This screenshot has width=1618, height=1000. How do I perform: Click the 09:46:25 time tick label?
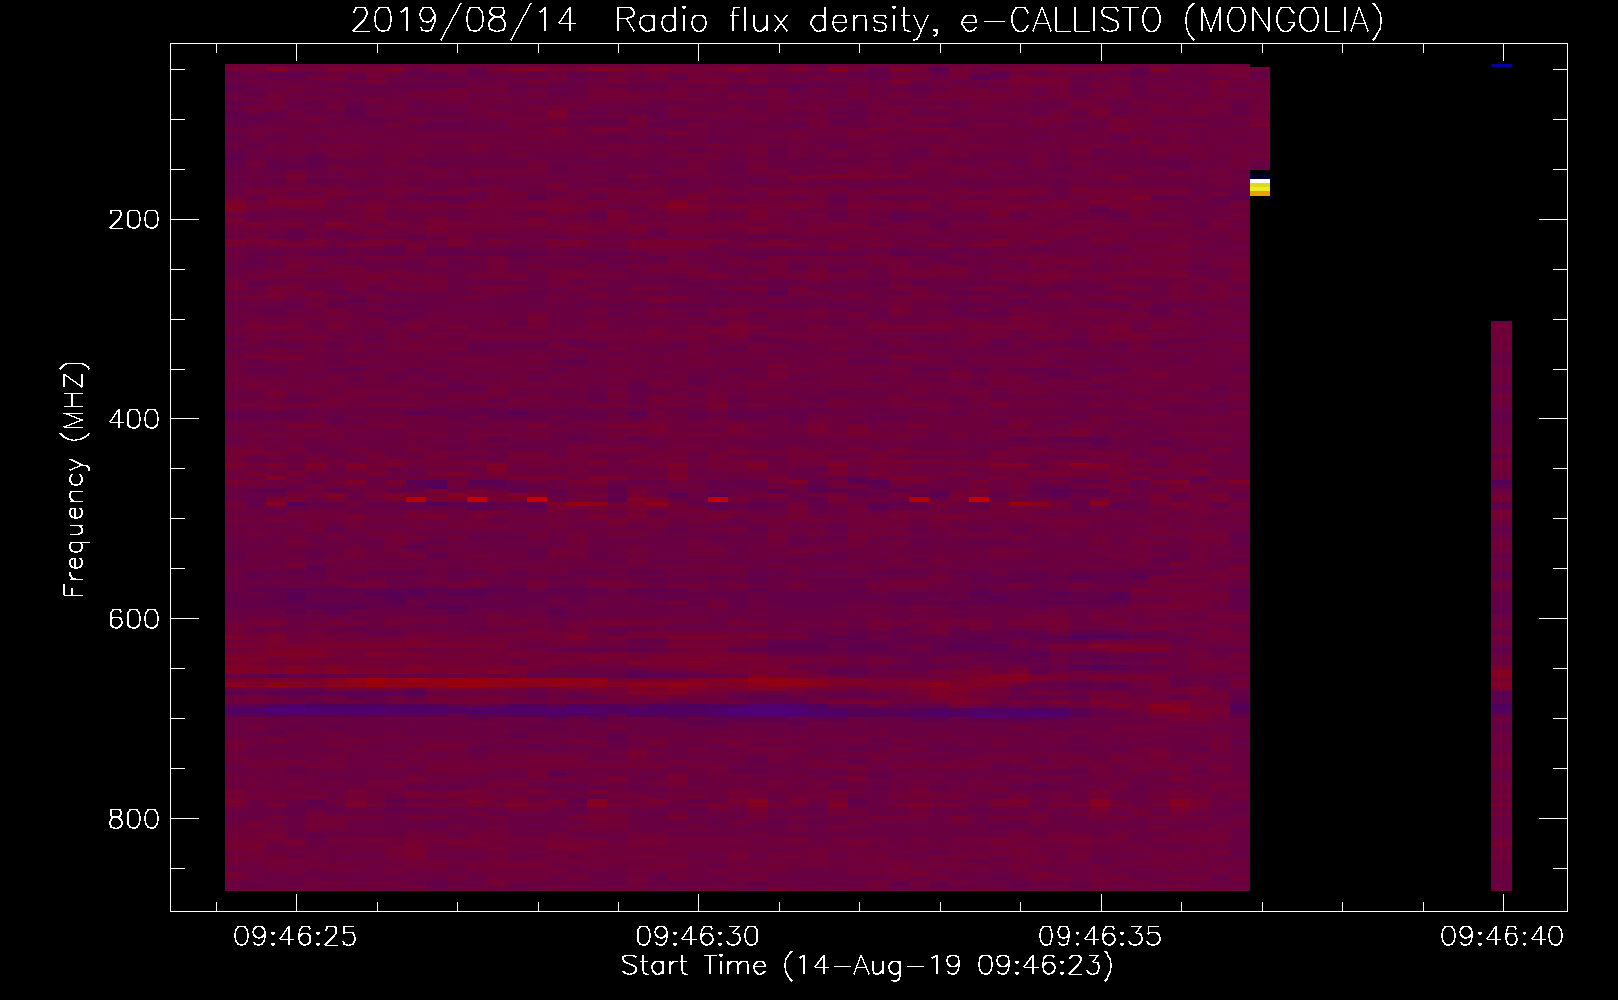295,937
